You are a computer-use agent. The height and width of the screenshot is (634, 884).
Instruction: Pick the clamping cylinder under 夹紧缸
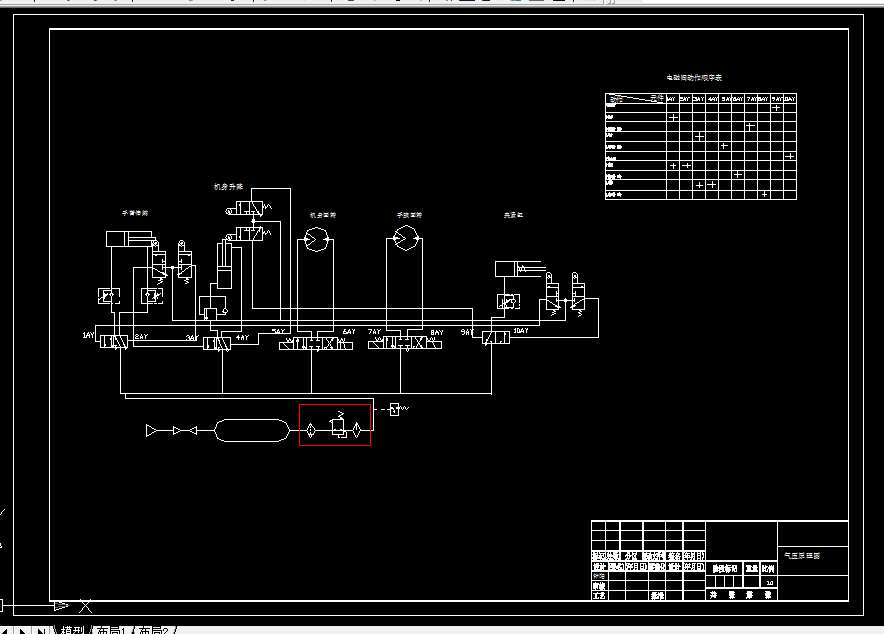coord(518,269)
